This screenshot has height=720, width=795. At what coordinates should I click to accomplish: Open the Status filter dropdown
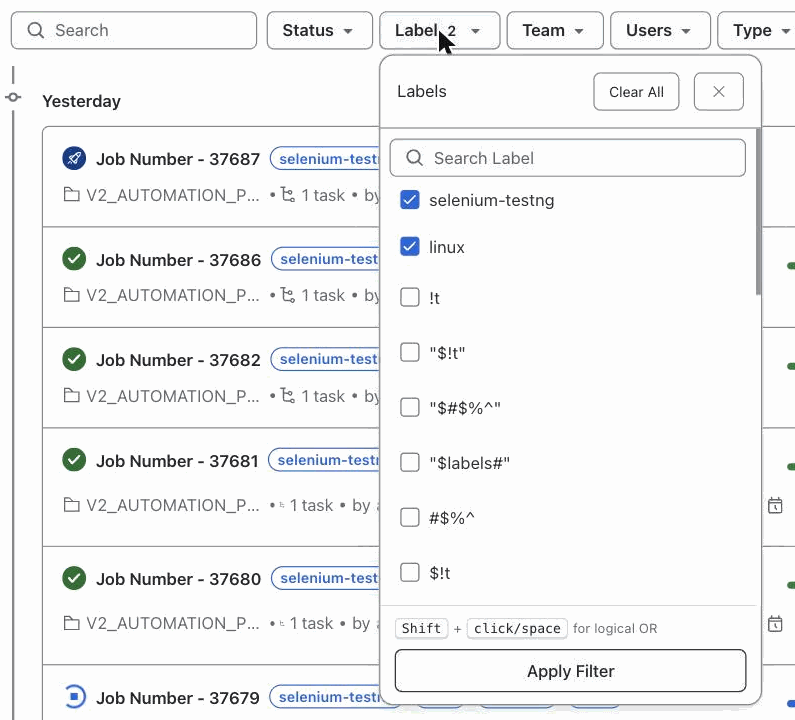click(319, 30)
